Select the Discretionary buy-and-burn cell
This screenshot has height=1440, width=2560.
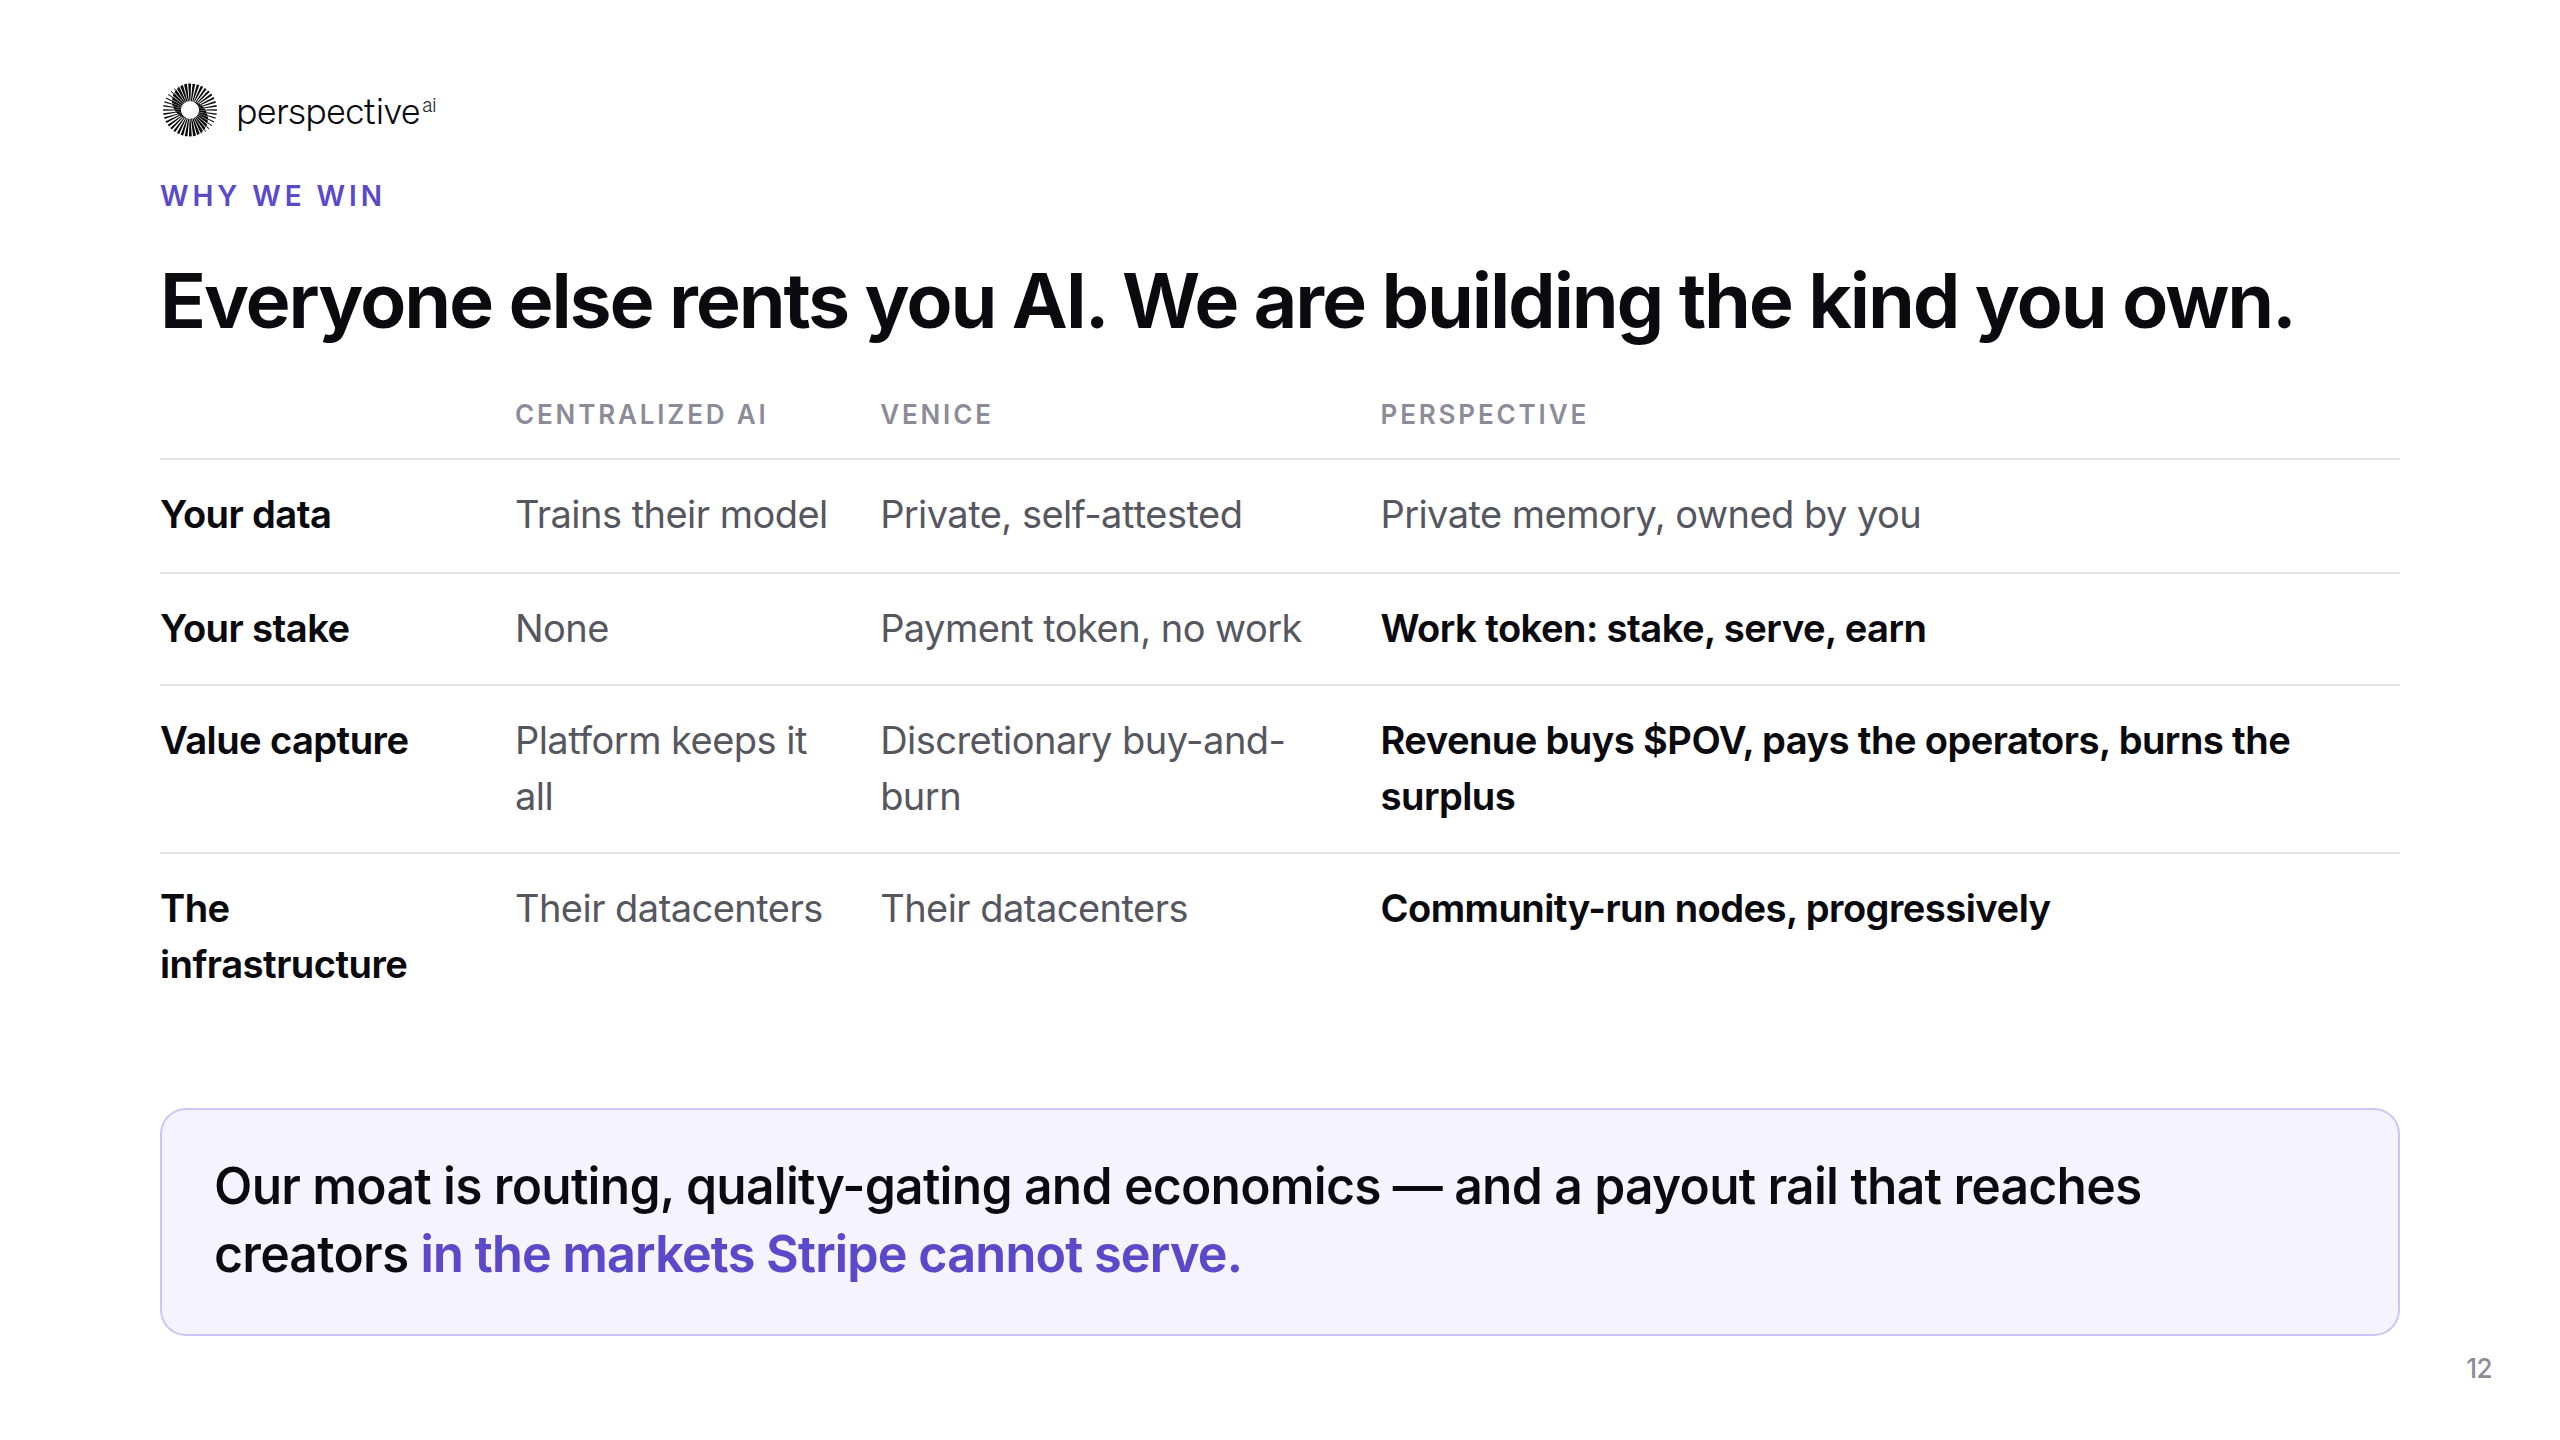coord(1082,769)
